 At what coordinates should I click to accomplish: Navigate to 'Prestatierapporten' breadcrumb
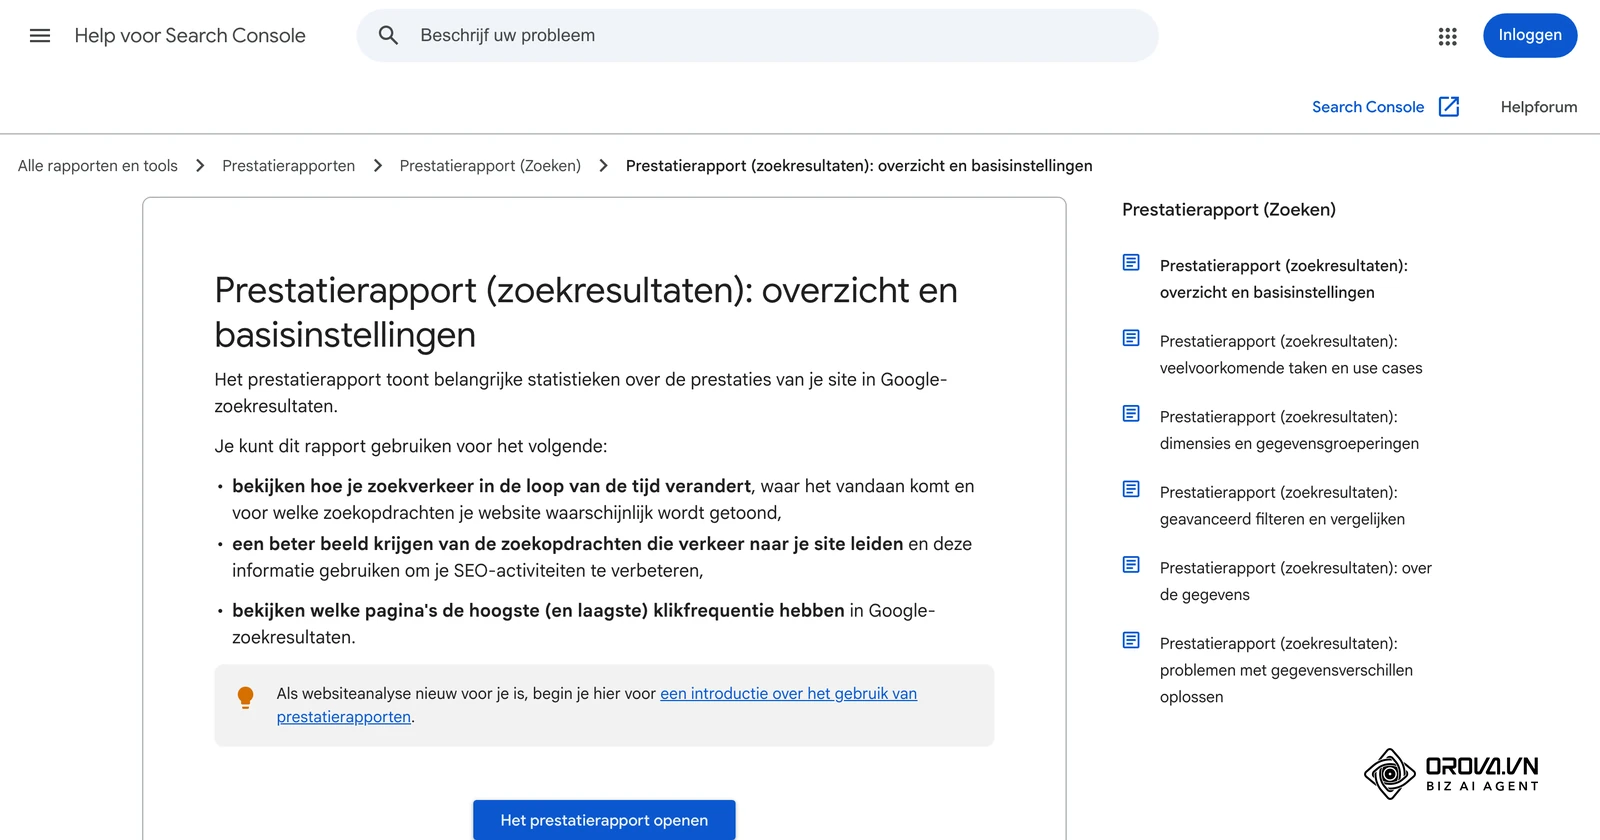point(288,166)
